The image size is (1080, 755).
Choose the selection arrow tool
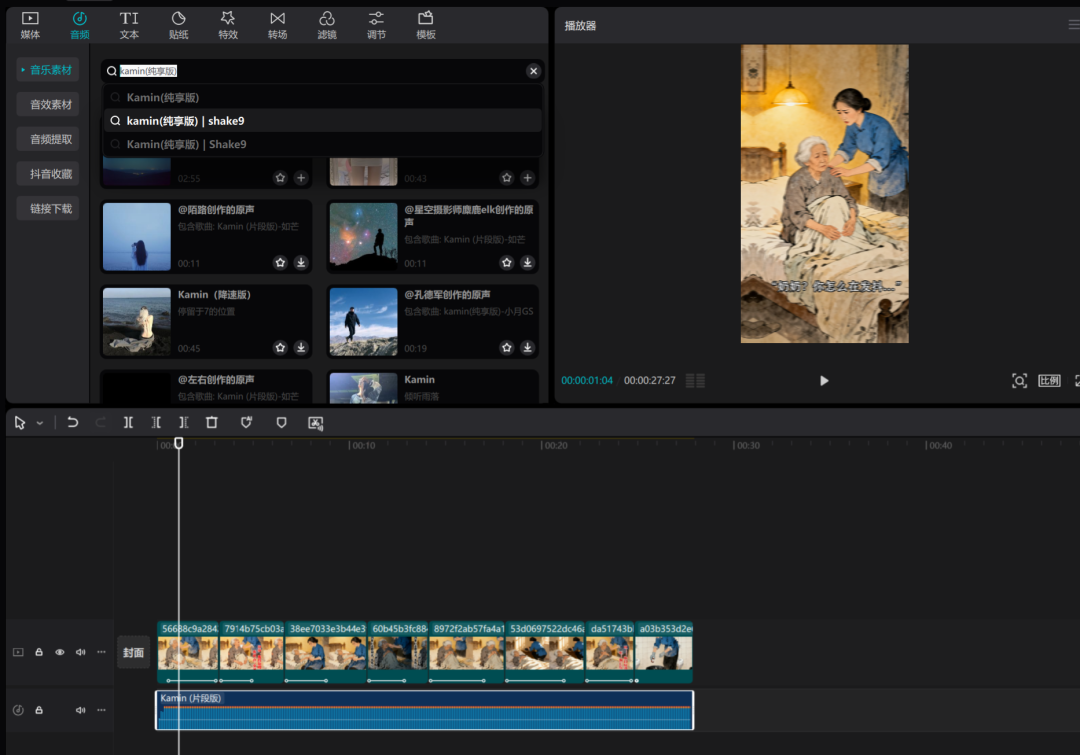[x=20, y=423]
